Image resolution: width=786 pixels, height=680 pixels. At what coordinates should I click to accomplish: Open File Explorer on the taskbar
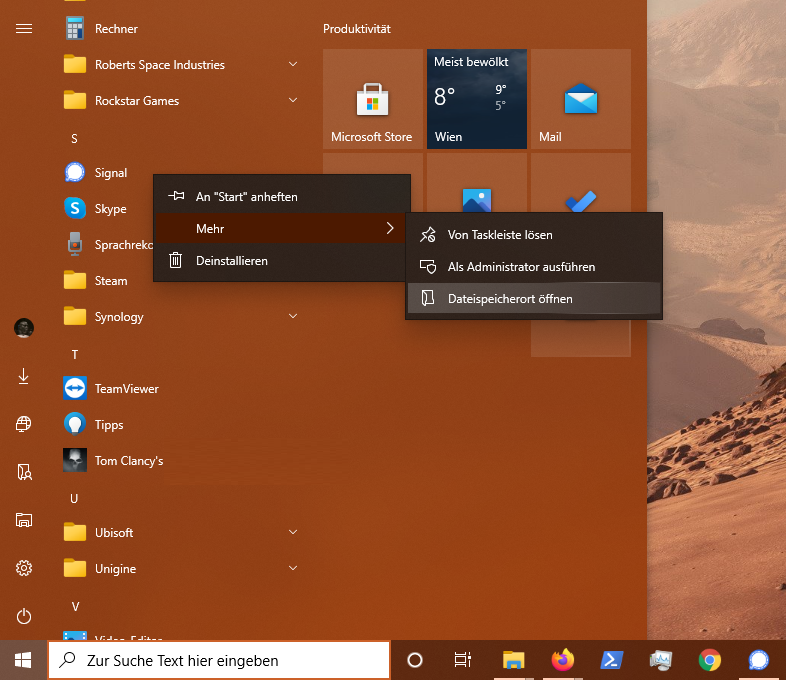513,660
